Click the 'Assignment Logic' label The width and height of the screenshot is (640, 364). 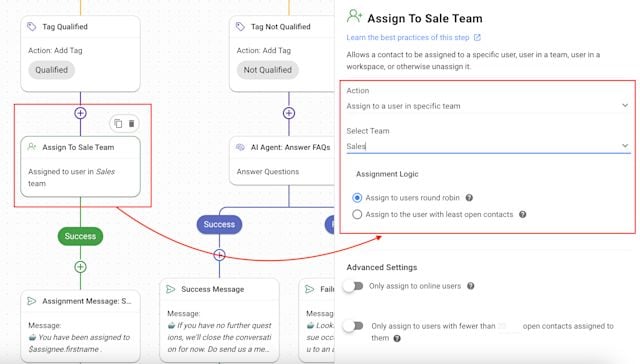pos(387,174)
